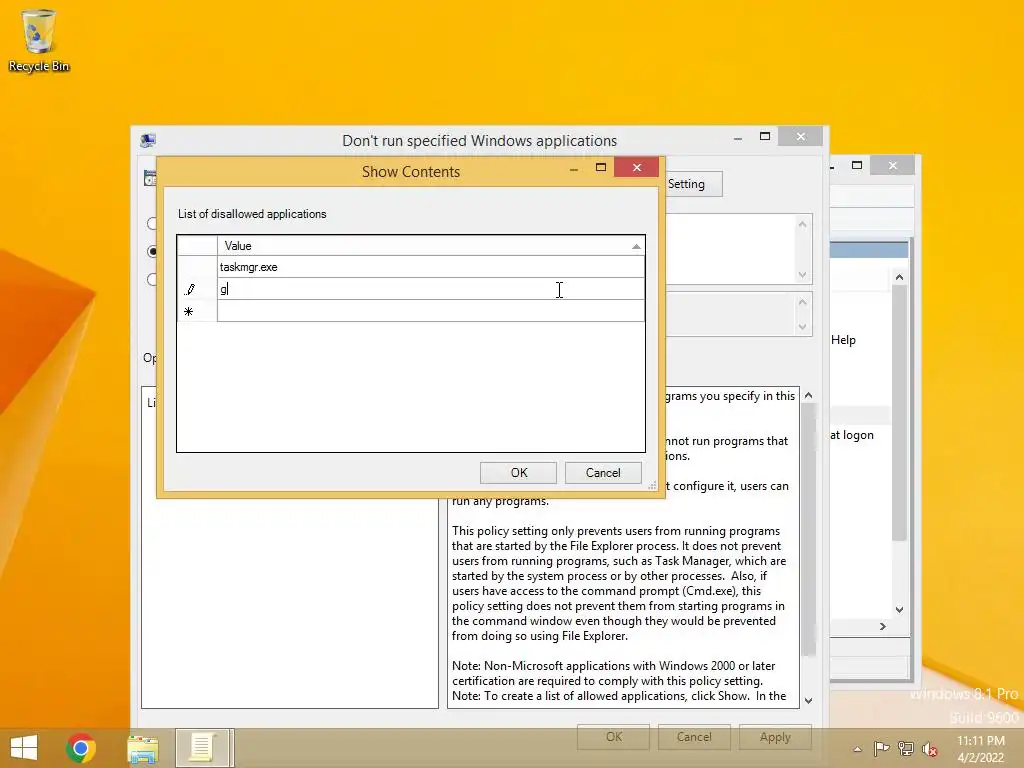Open the Windows Start button
This screenshot has width=1024, height=768.
click(x=24, y=748)
